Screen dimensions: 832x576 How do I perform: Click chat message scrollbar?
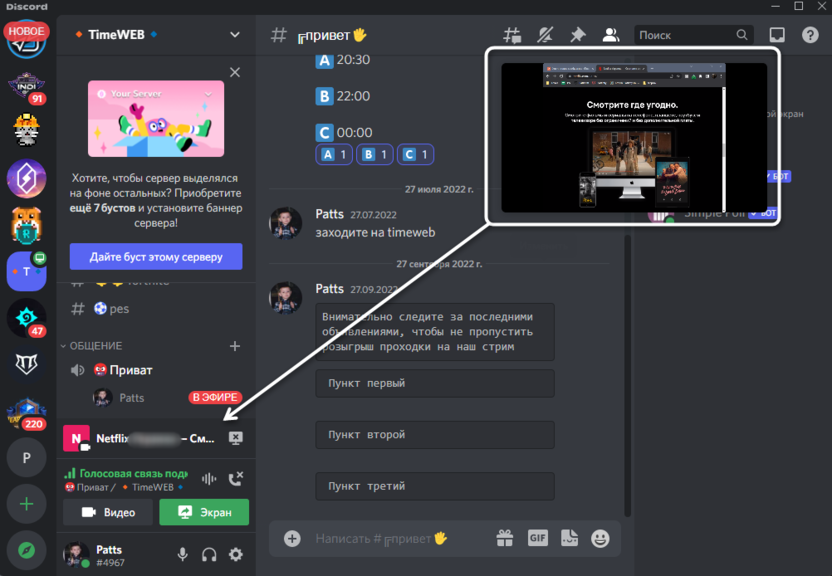628,376
